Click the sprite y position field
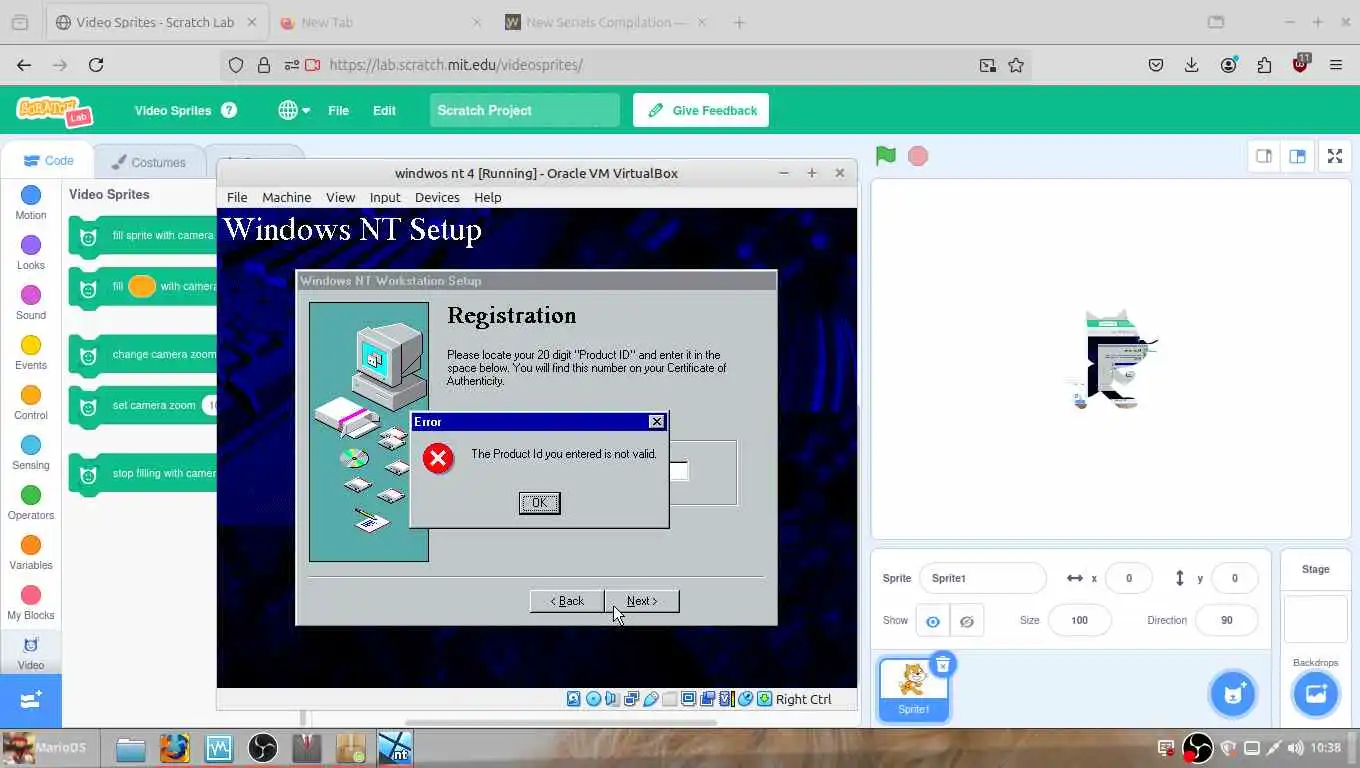The height and width of the screenshot is (768, 1360). tap(1234, 578)
